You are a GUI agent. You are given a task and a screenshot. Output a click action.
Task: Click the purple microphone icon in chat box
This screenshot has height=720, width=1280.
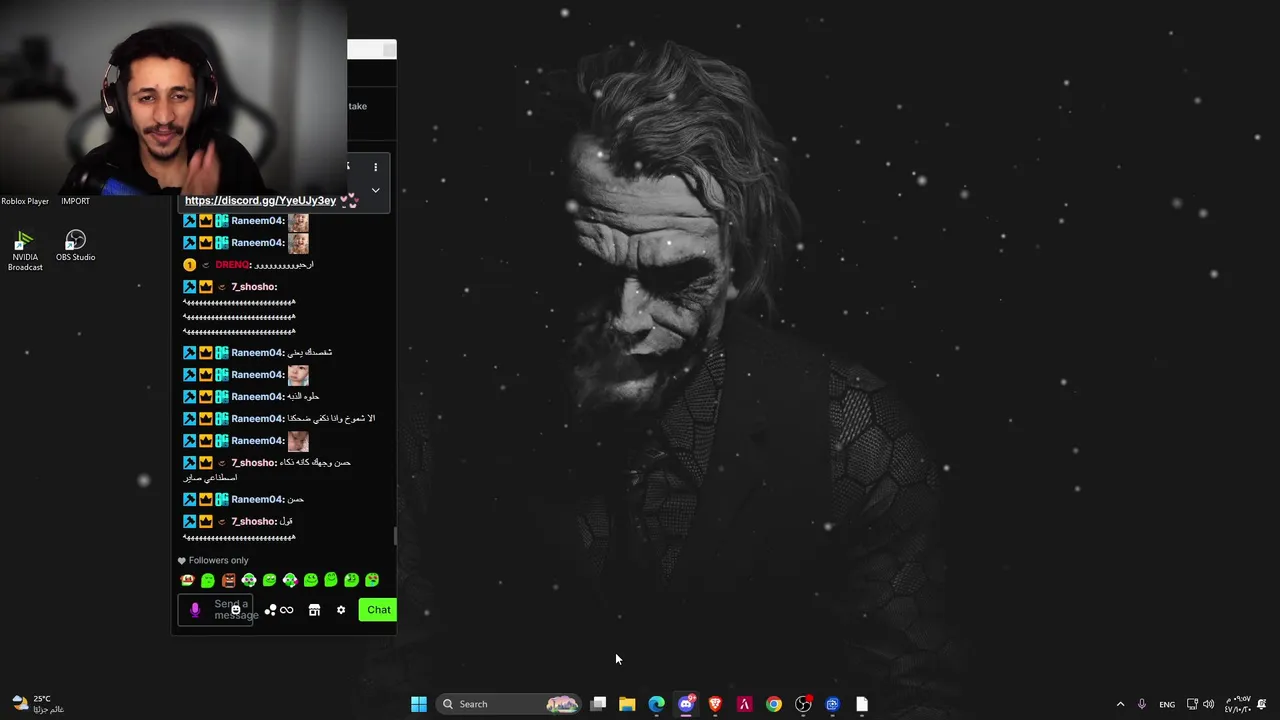coord(195,609)
